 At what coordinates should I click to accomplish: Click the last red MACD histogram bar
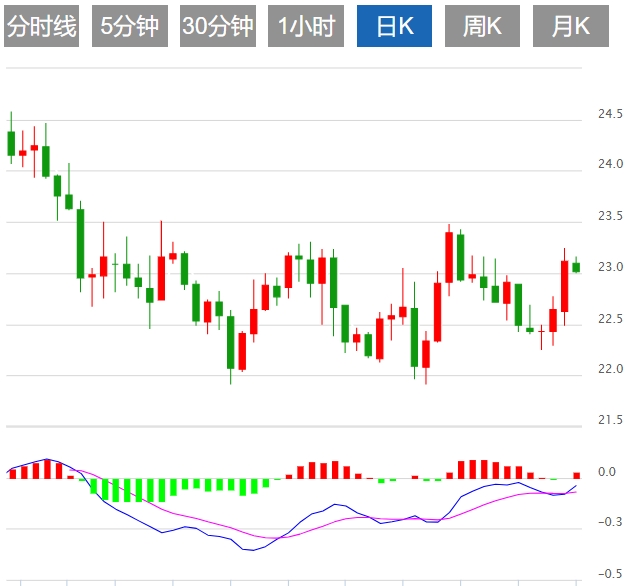coord(576,475)
